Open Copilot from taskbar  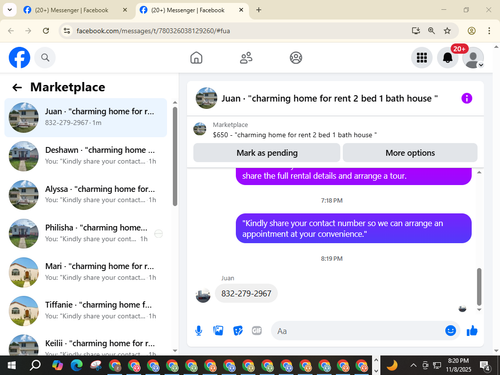click(x=57, y=366)
